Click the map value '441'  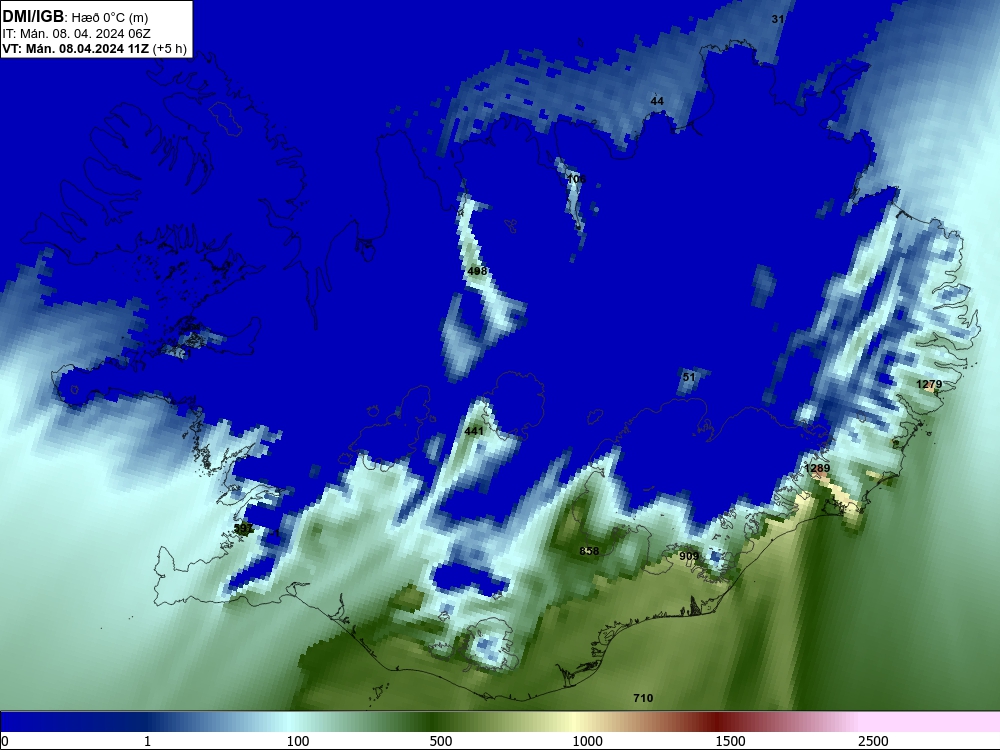click(474, 431)
